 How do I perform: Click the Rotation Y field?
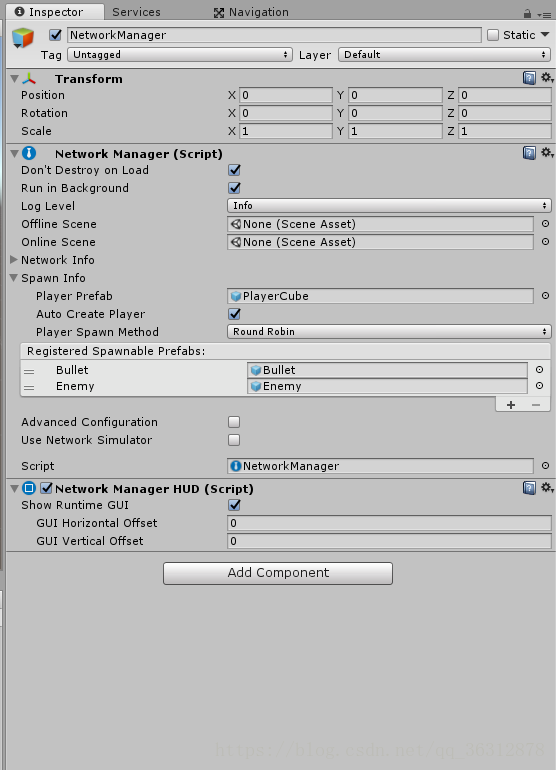tap(395, 113)
